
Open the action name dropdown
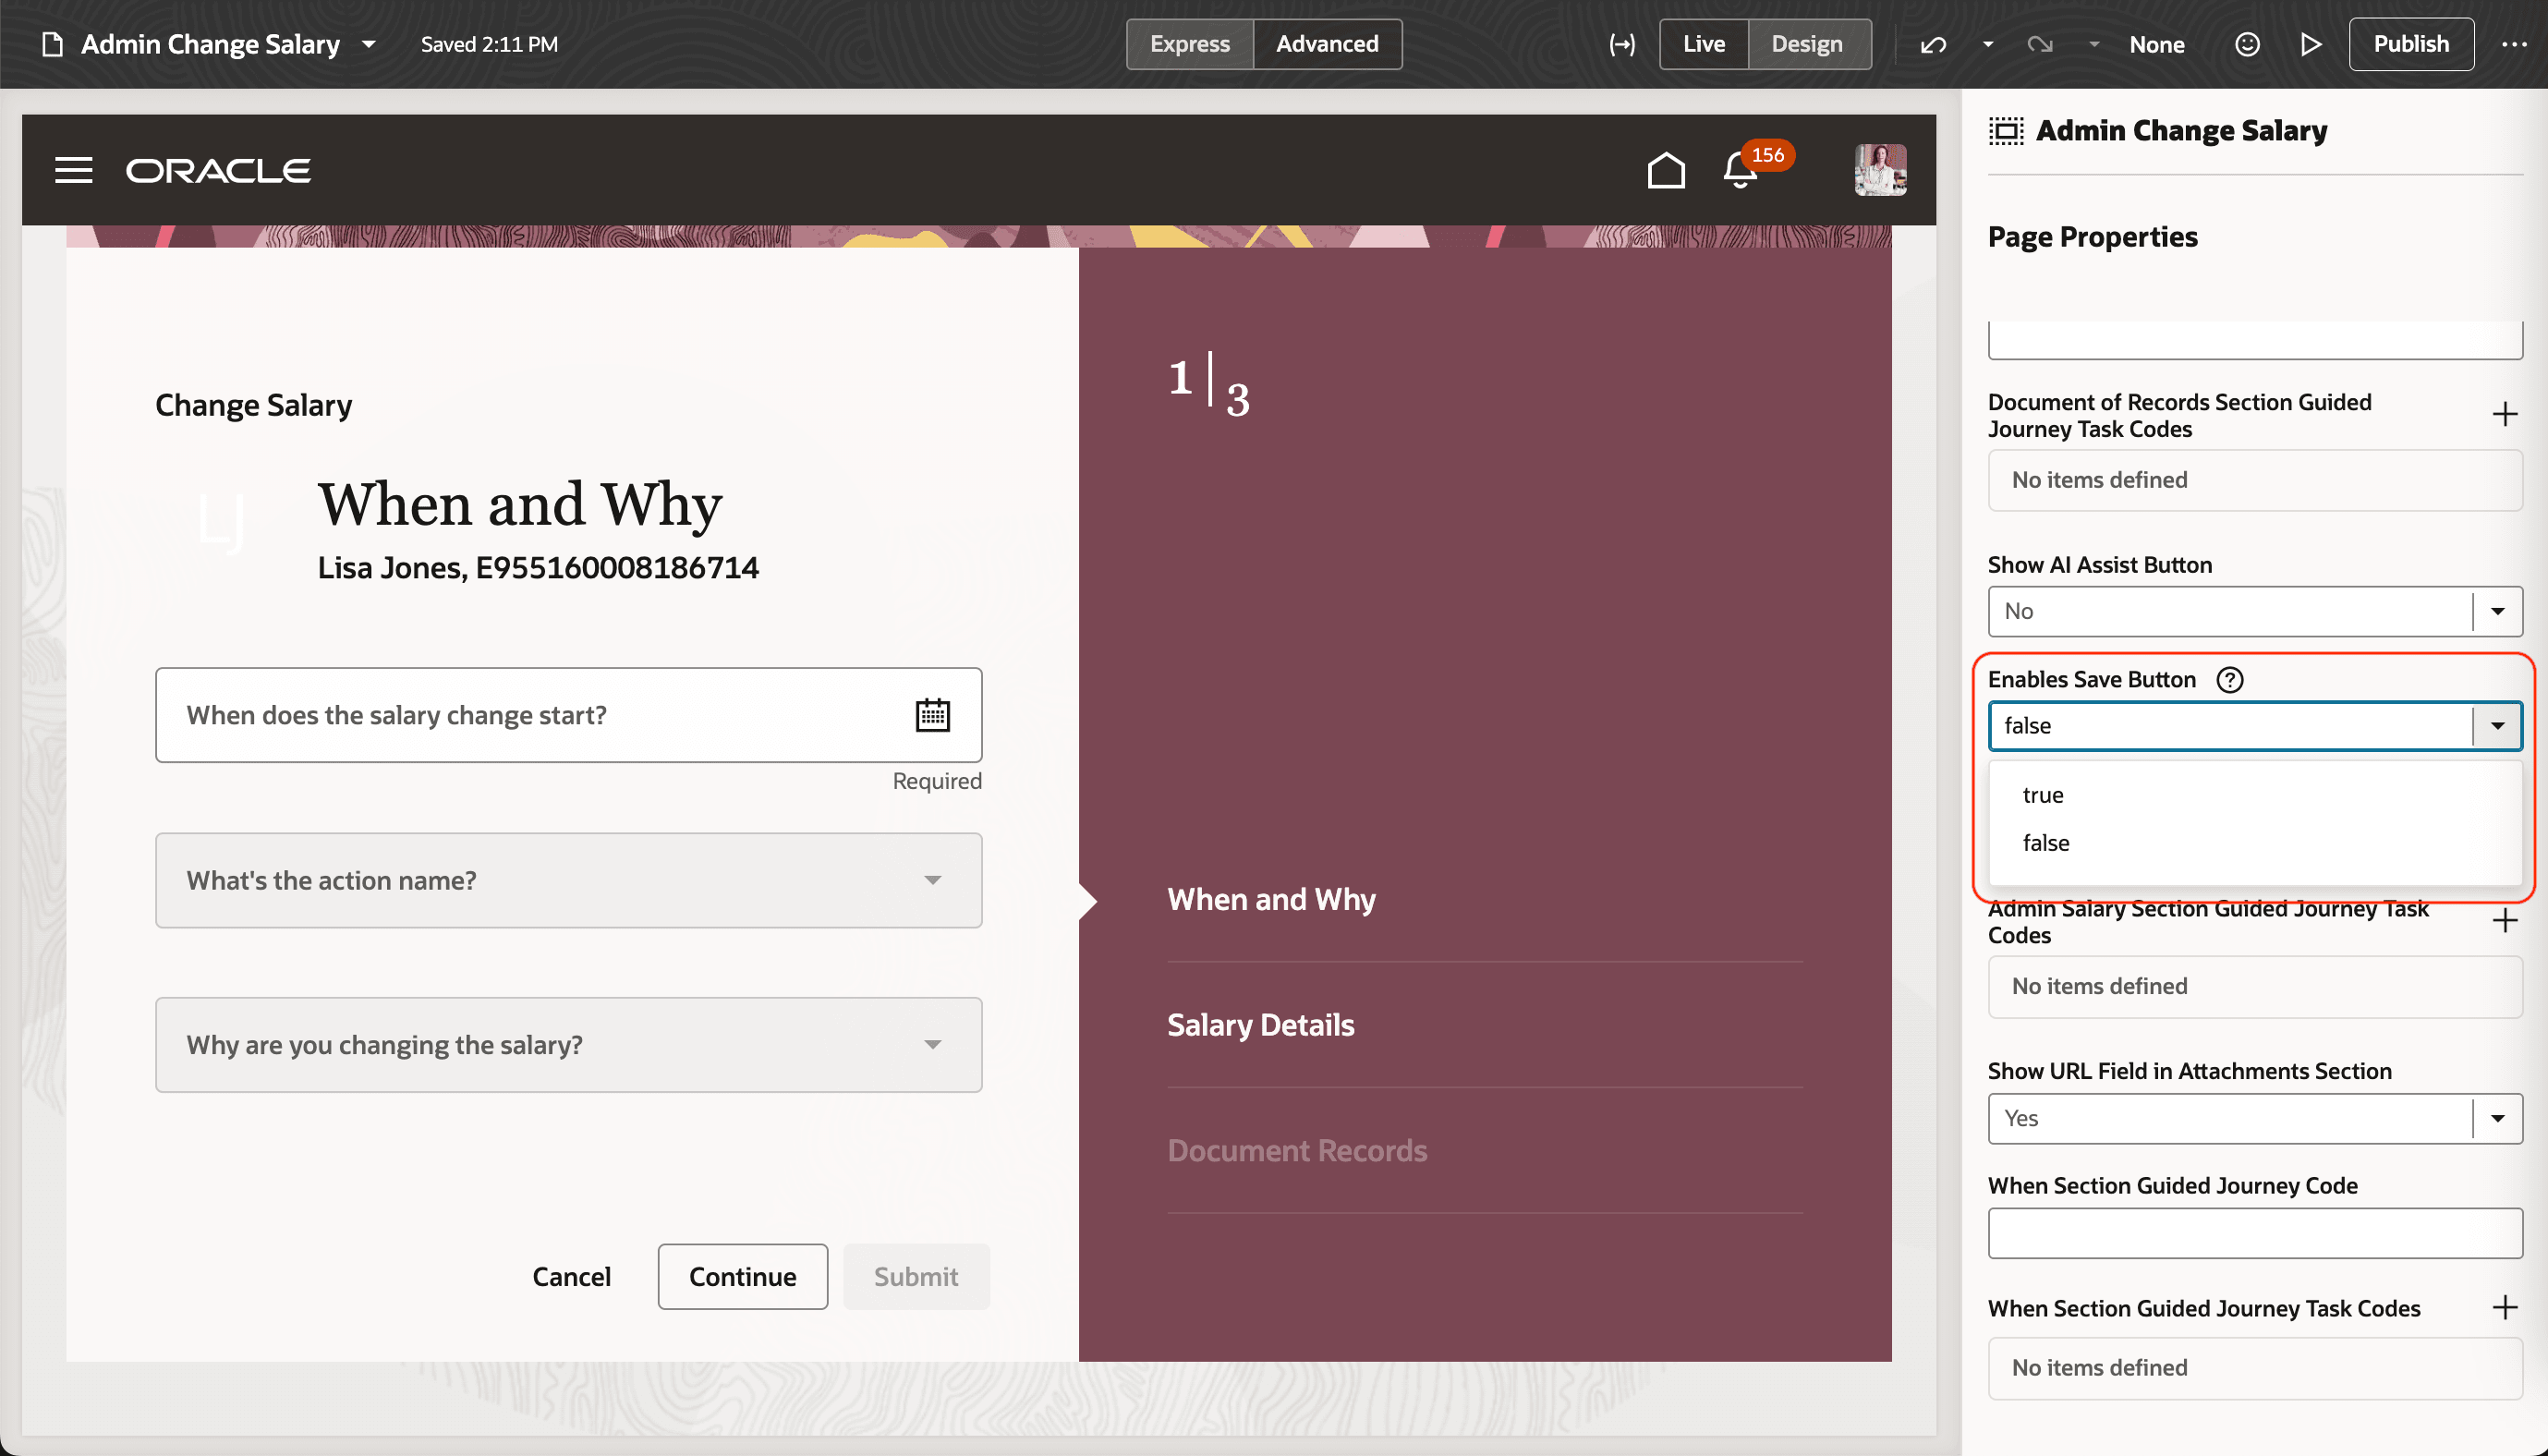[568, 880]
